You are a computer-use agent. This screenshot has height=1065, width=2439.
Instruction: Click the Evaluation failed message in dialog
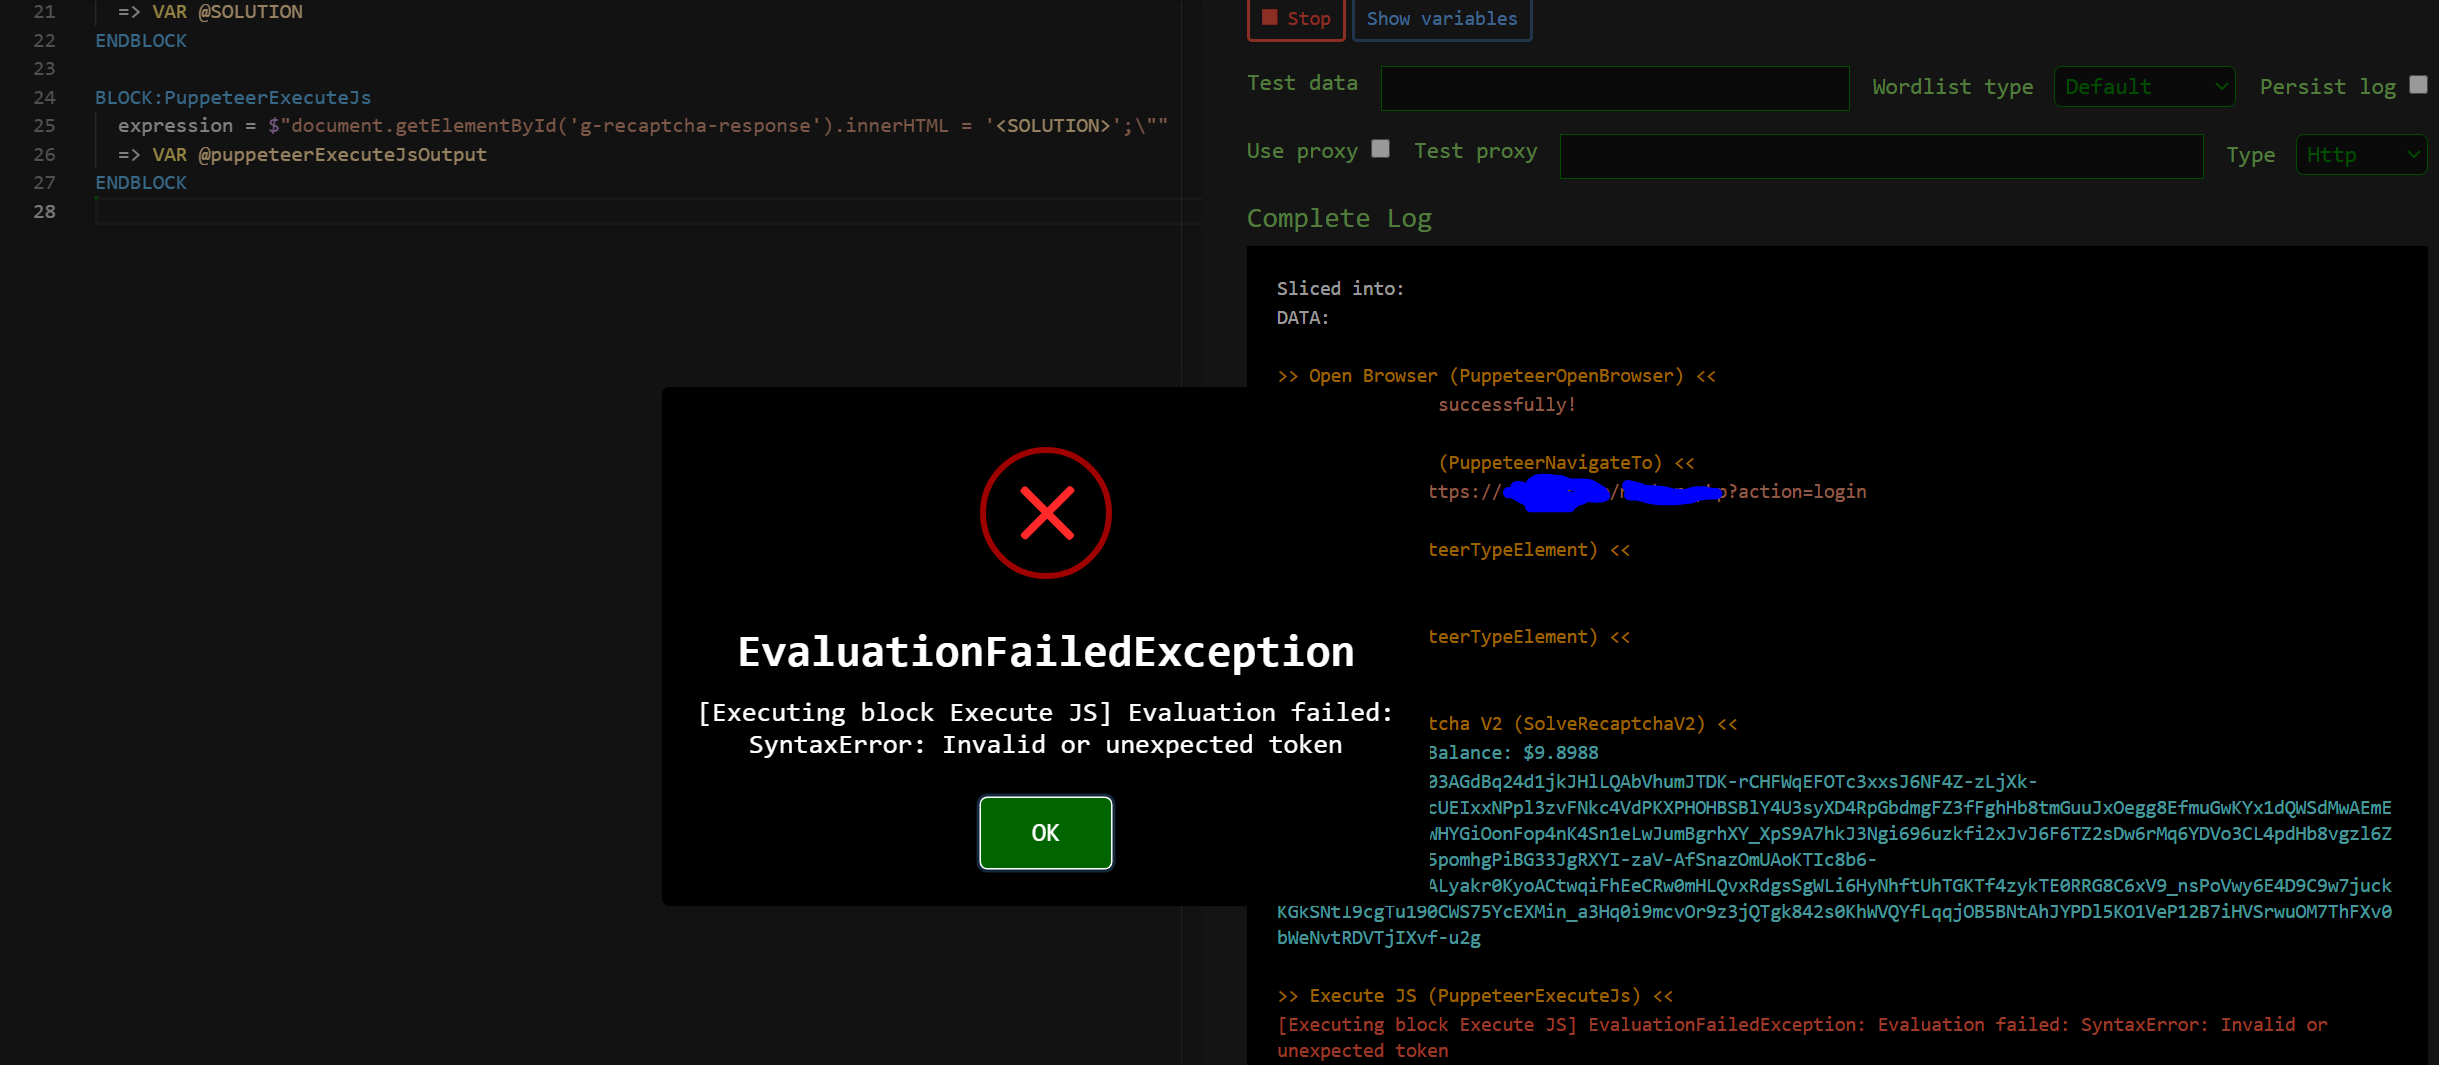(1045, 728)
